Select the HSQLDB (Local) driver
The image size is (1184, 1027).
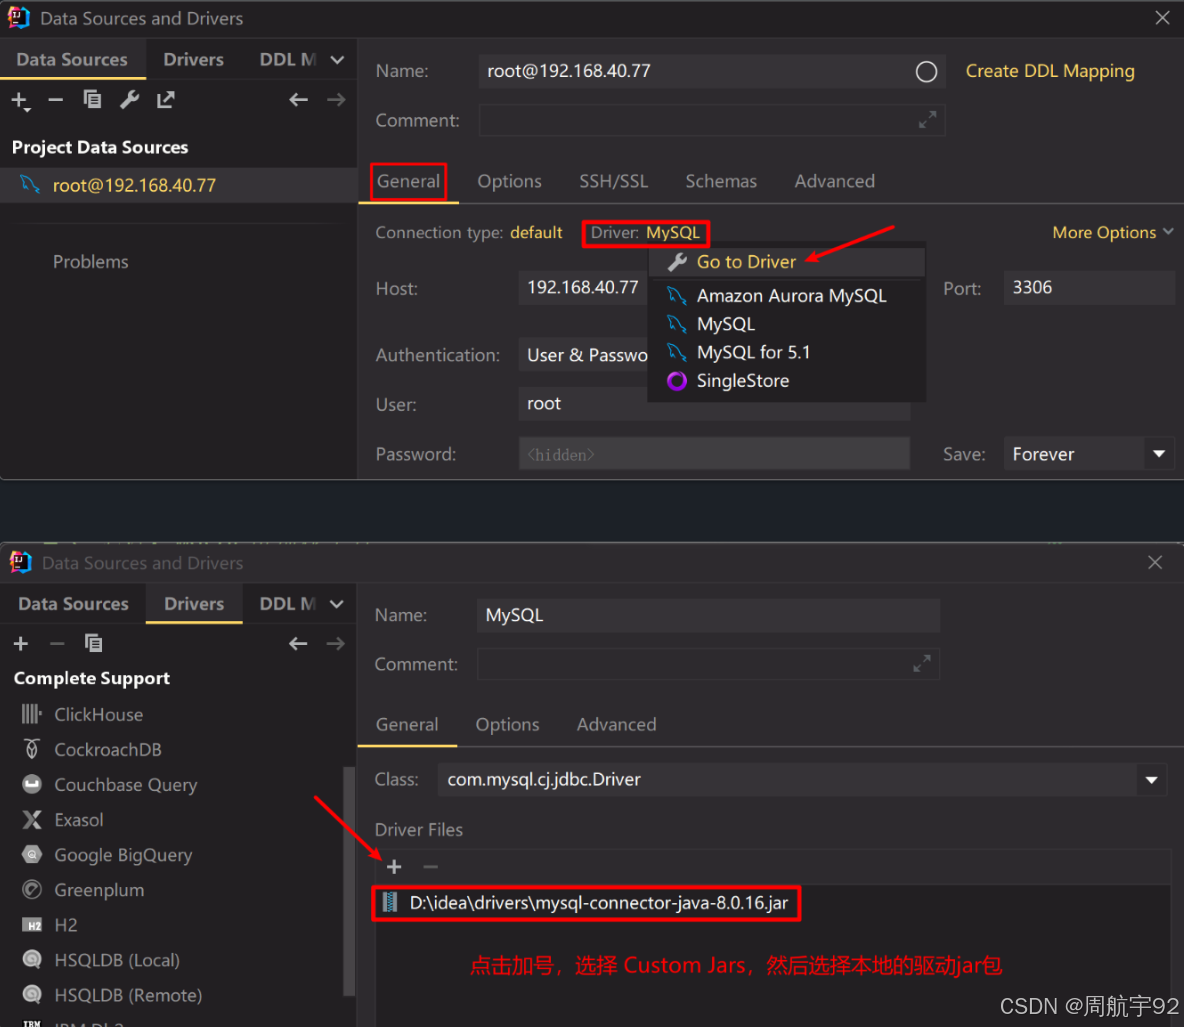tap(117, 960)
